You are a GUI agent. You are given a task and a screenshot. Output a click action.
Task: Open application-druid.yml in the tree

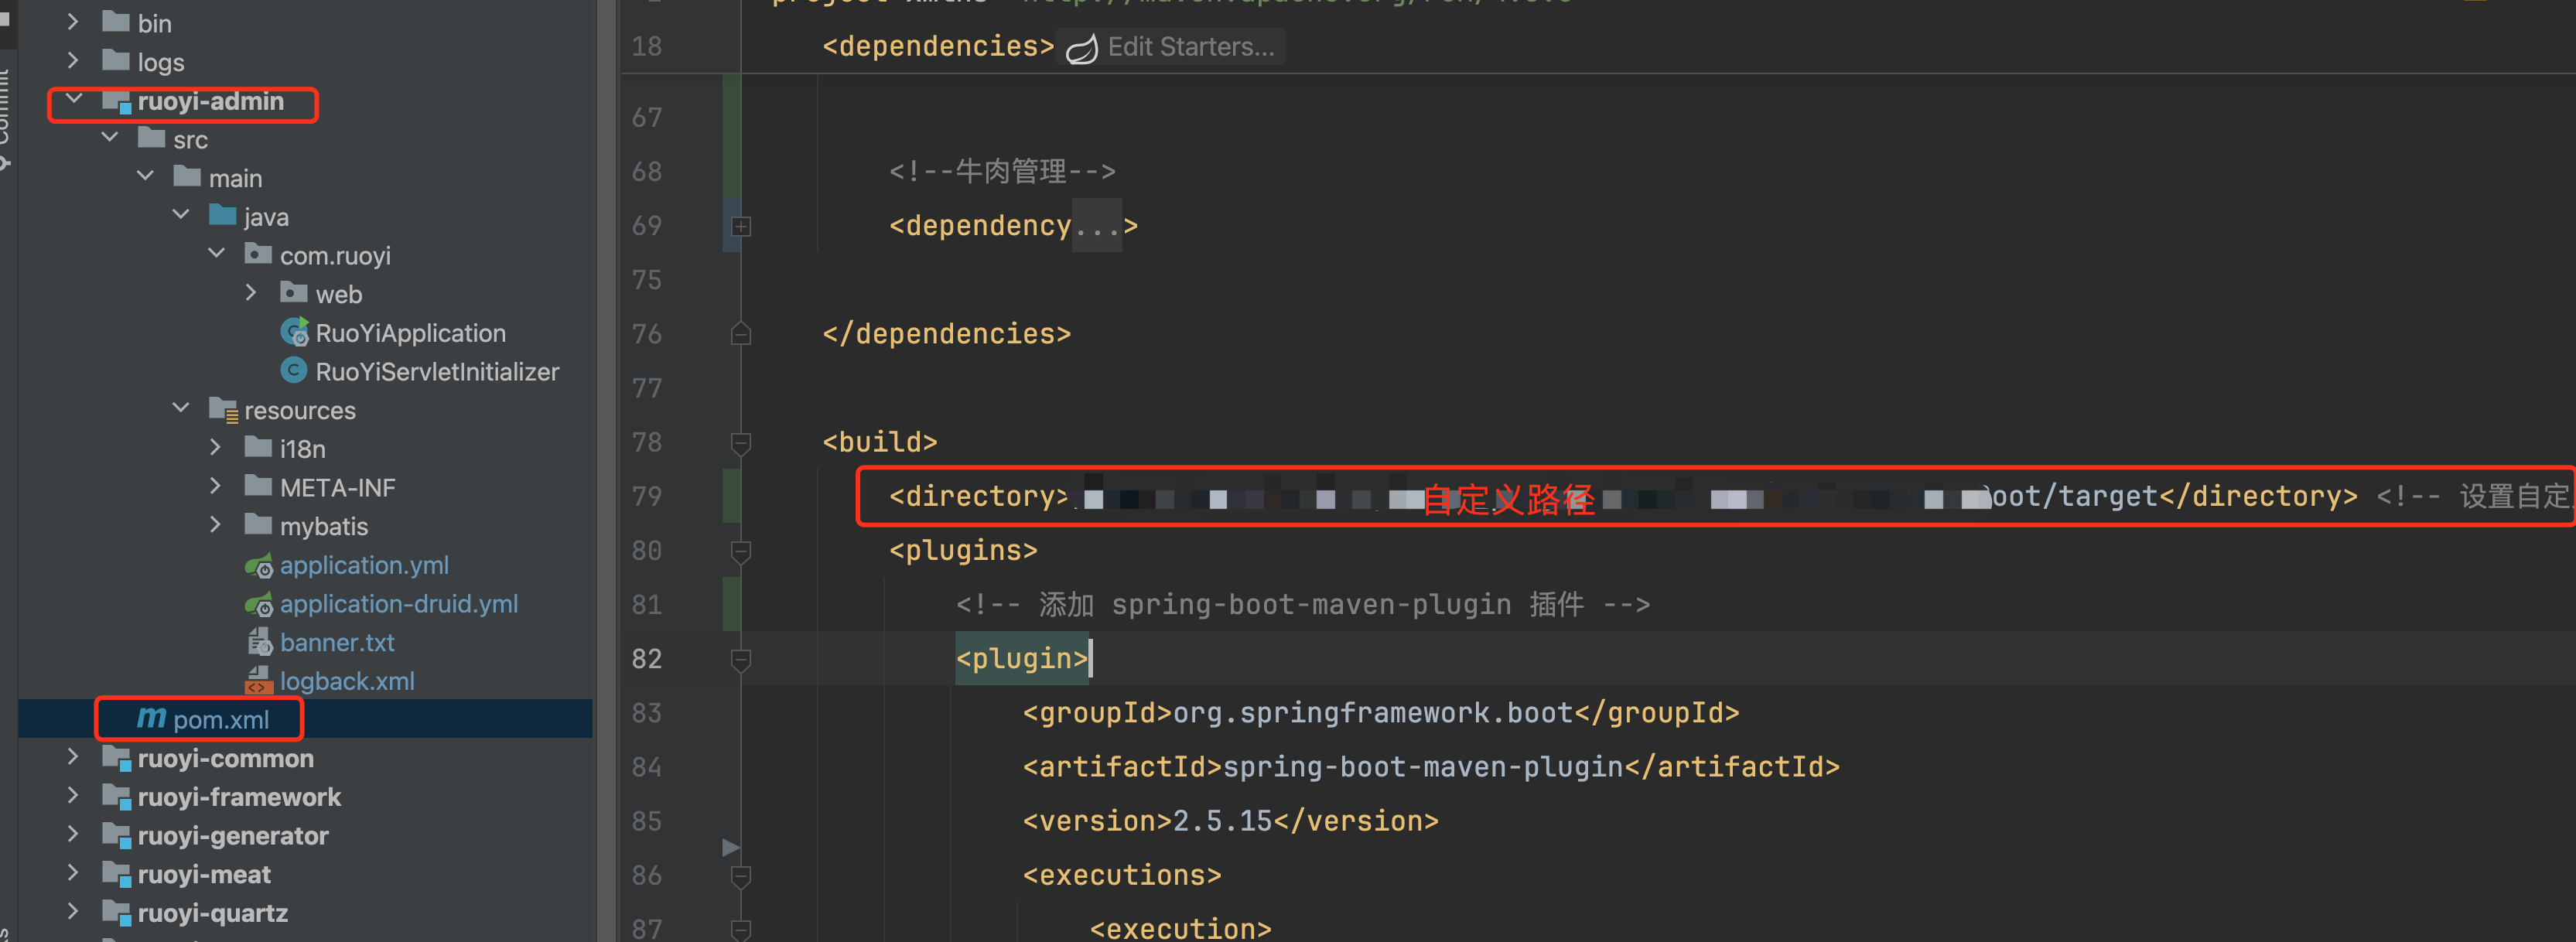coord(398,604)
